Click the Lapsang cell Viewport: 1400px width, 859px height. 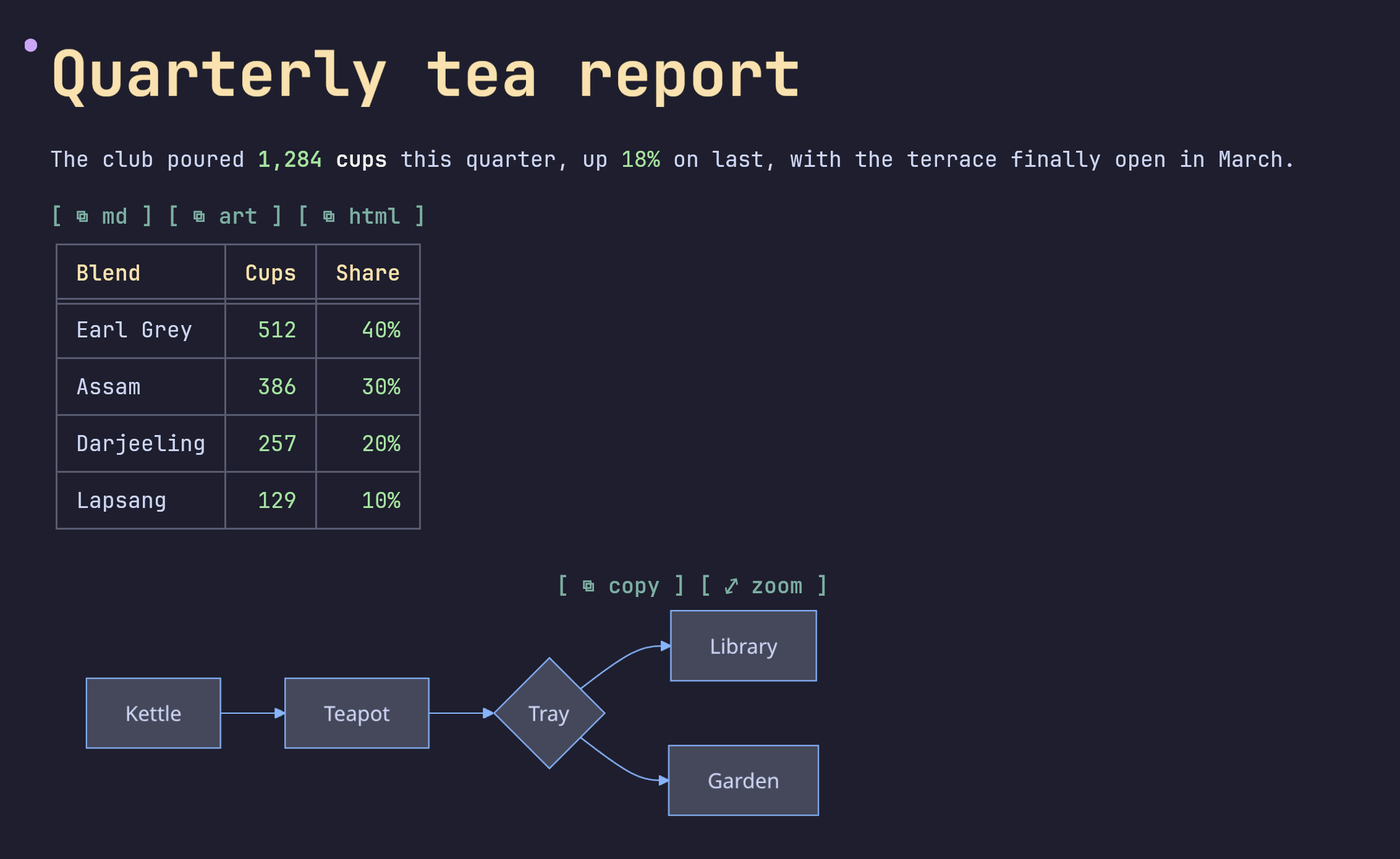coord(141,500)
